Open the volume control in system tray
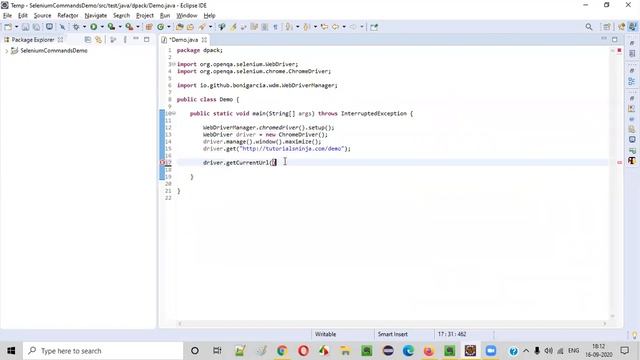The image size is (640, 360). coord(548,351)
